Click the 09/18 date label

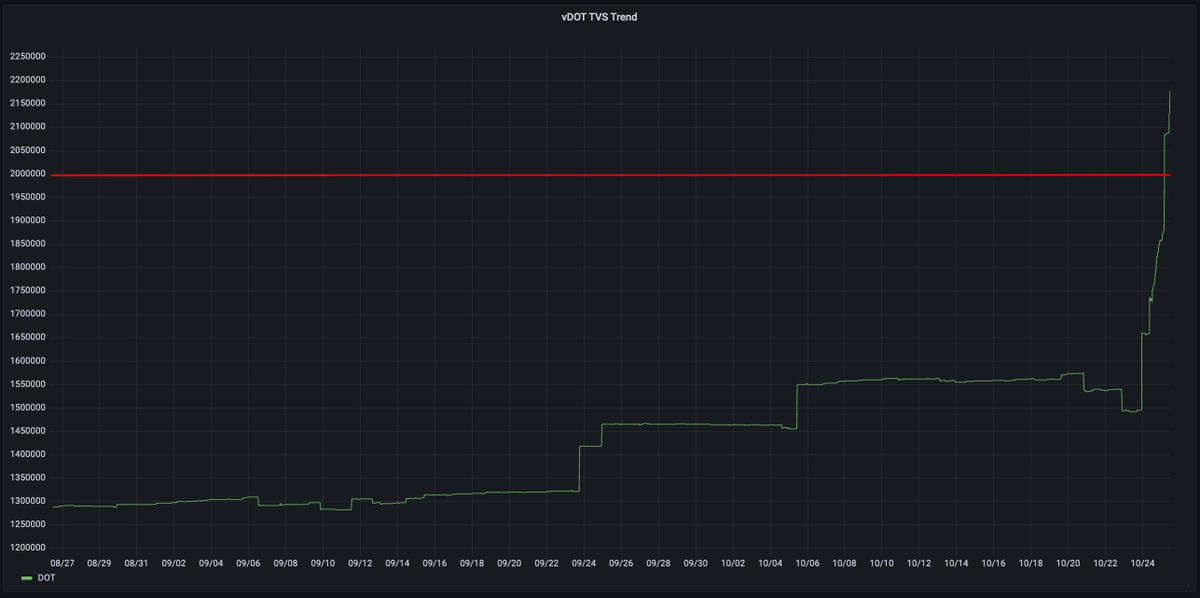[472, 563]
